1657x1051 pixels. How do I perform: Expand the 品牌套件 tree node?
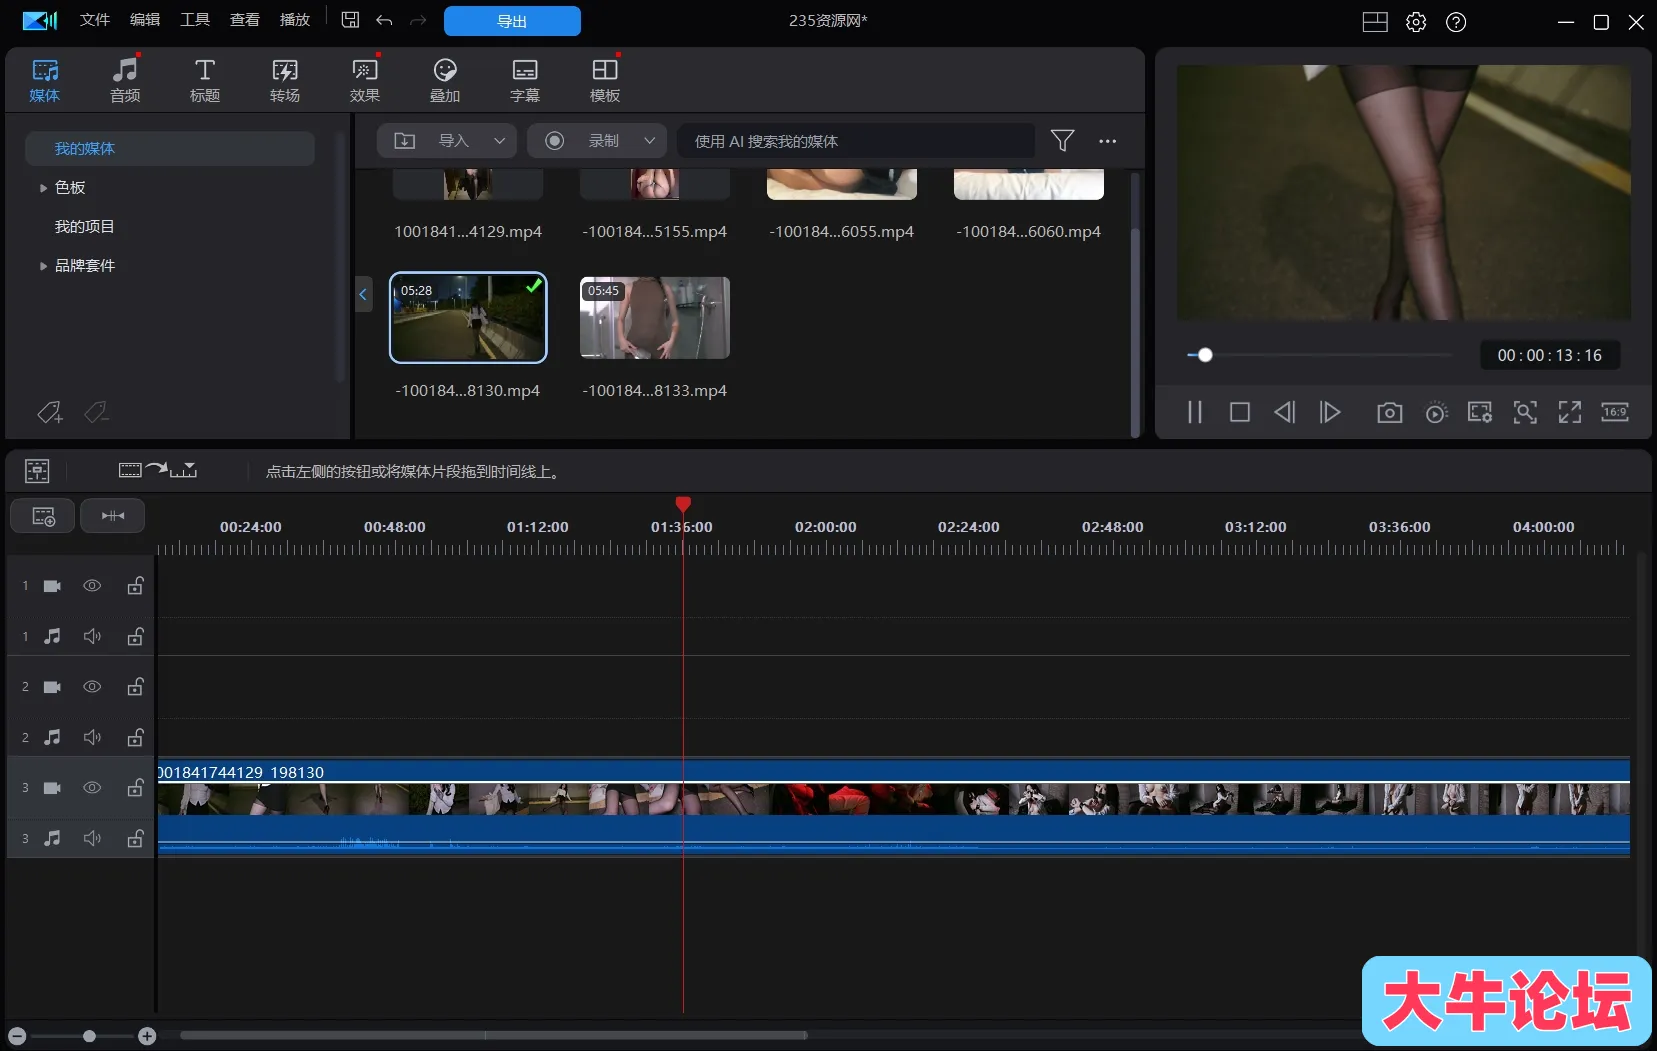click(43, 266)
